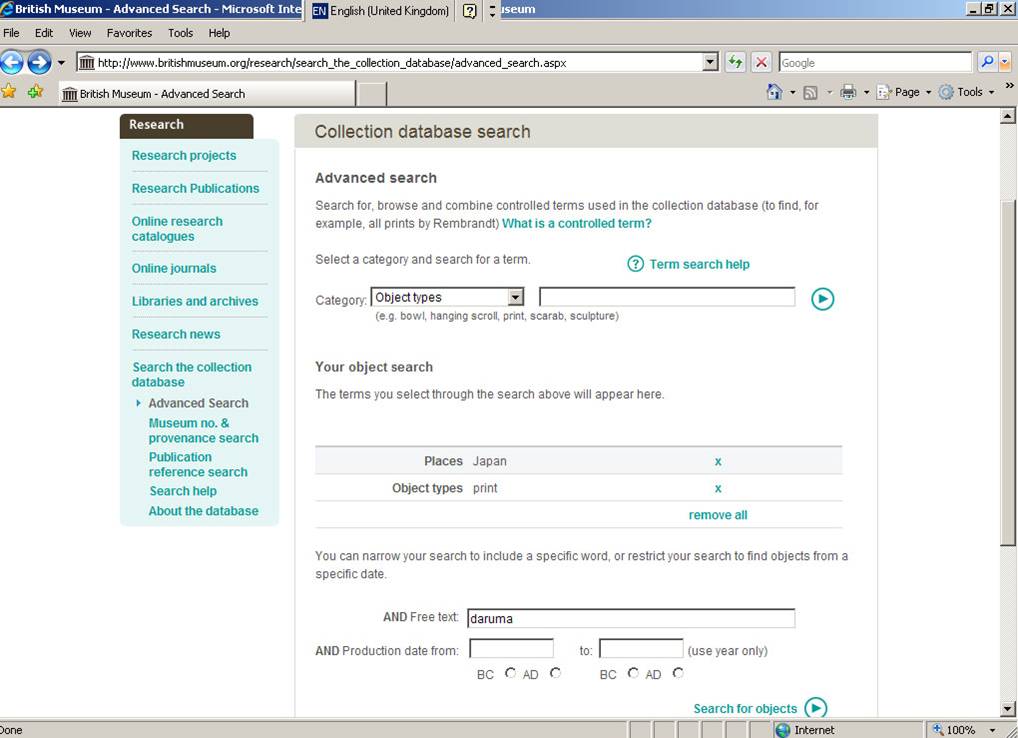Print the page with the printer icon
This screenshot has height=738, width=1018.
click(848, 92)
